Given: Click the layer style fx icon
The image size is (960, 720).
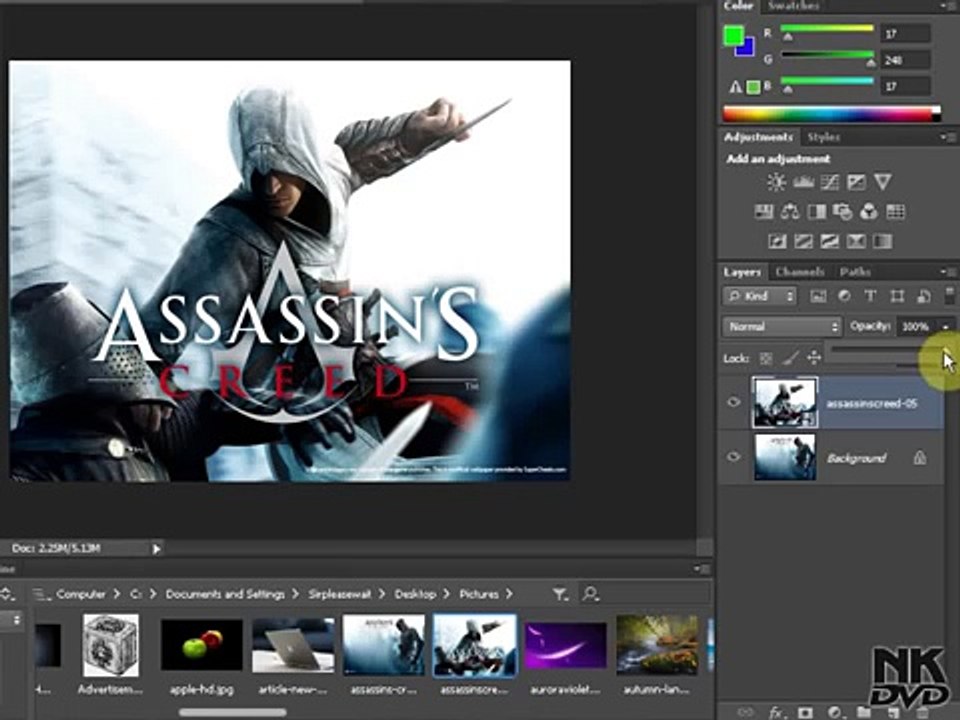Looking at the screenshot, I should pyautogui.click(x=776, y=712).
